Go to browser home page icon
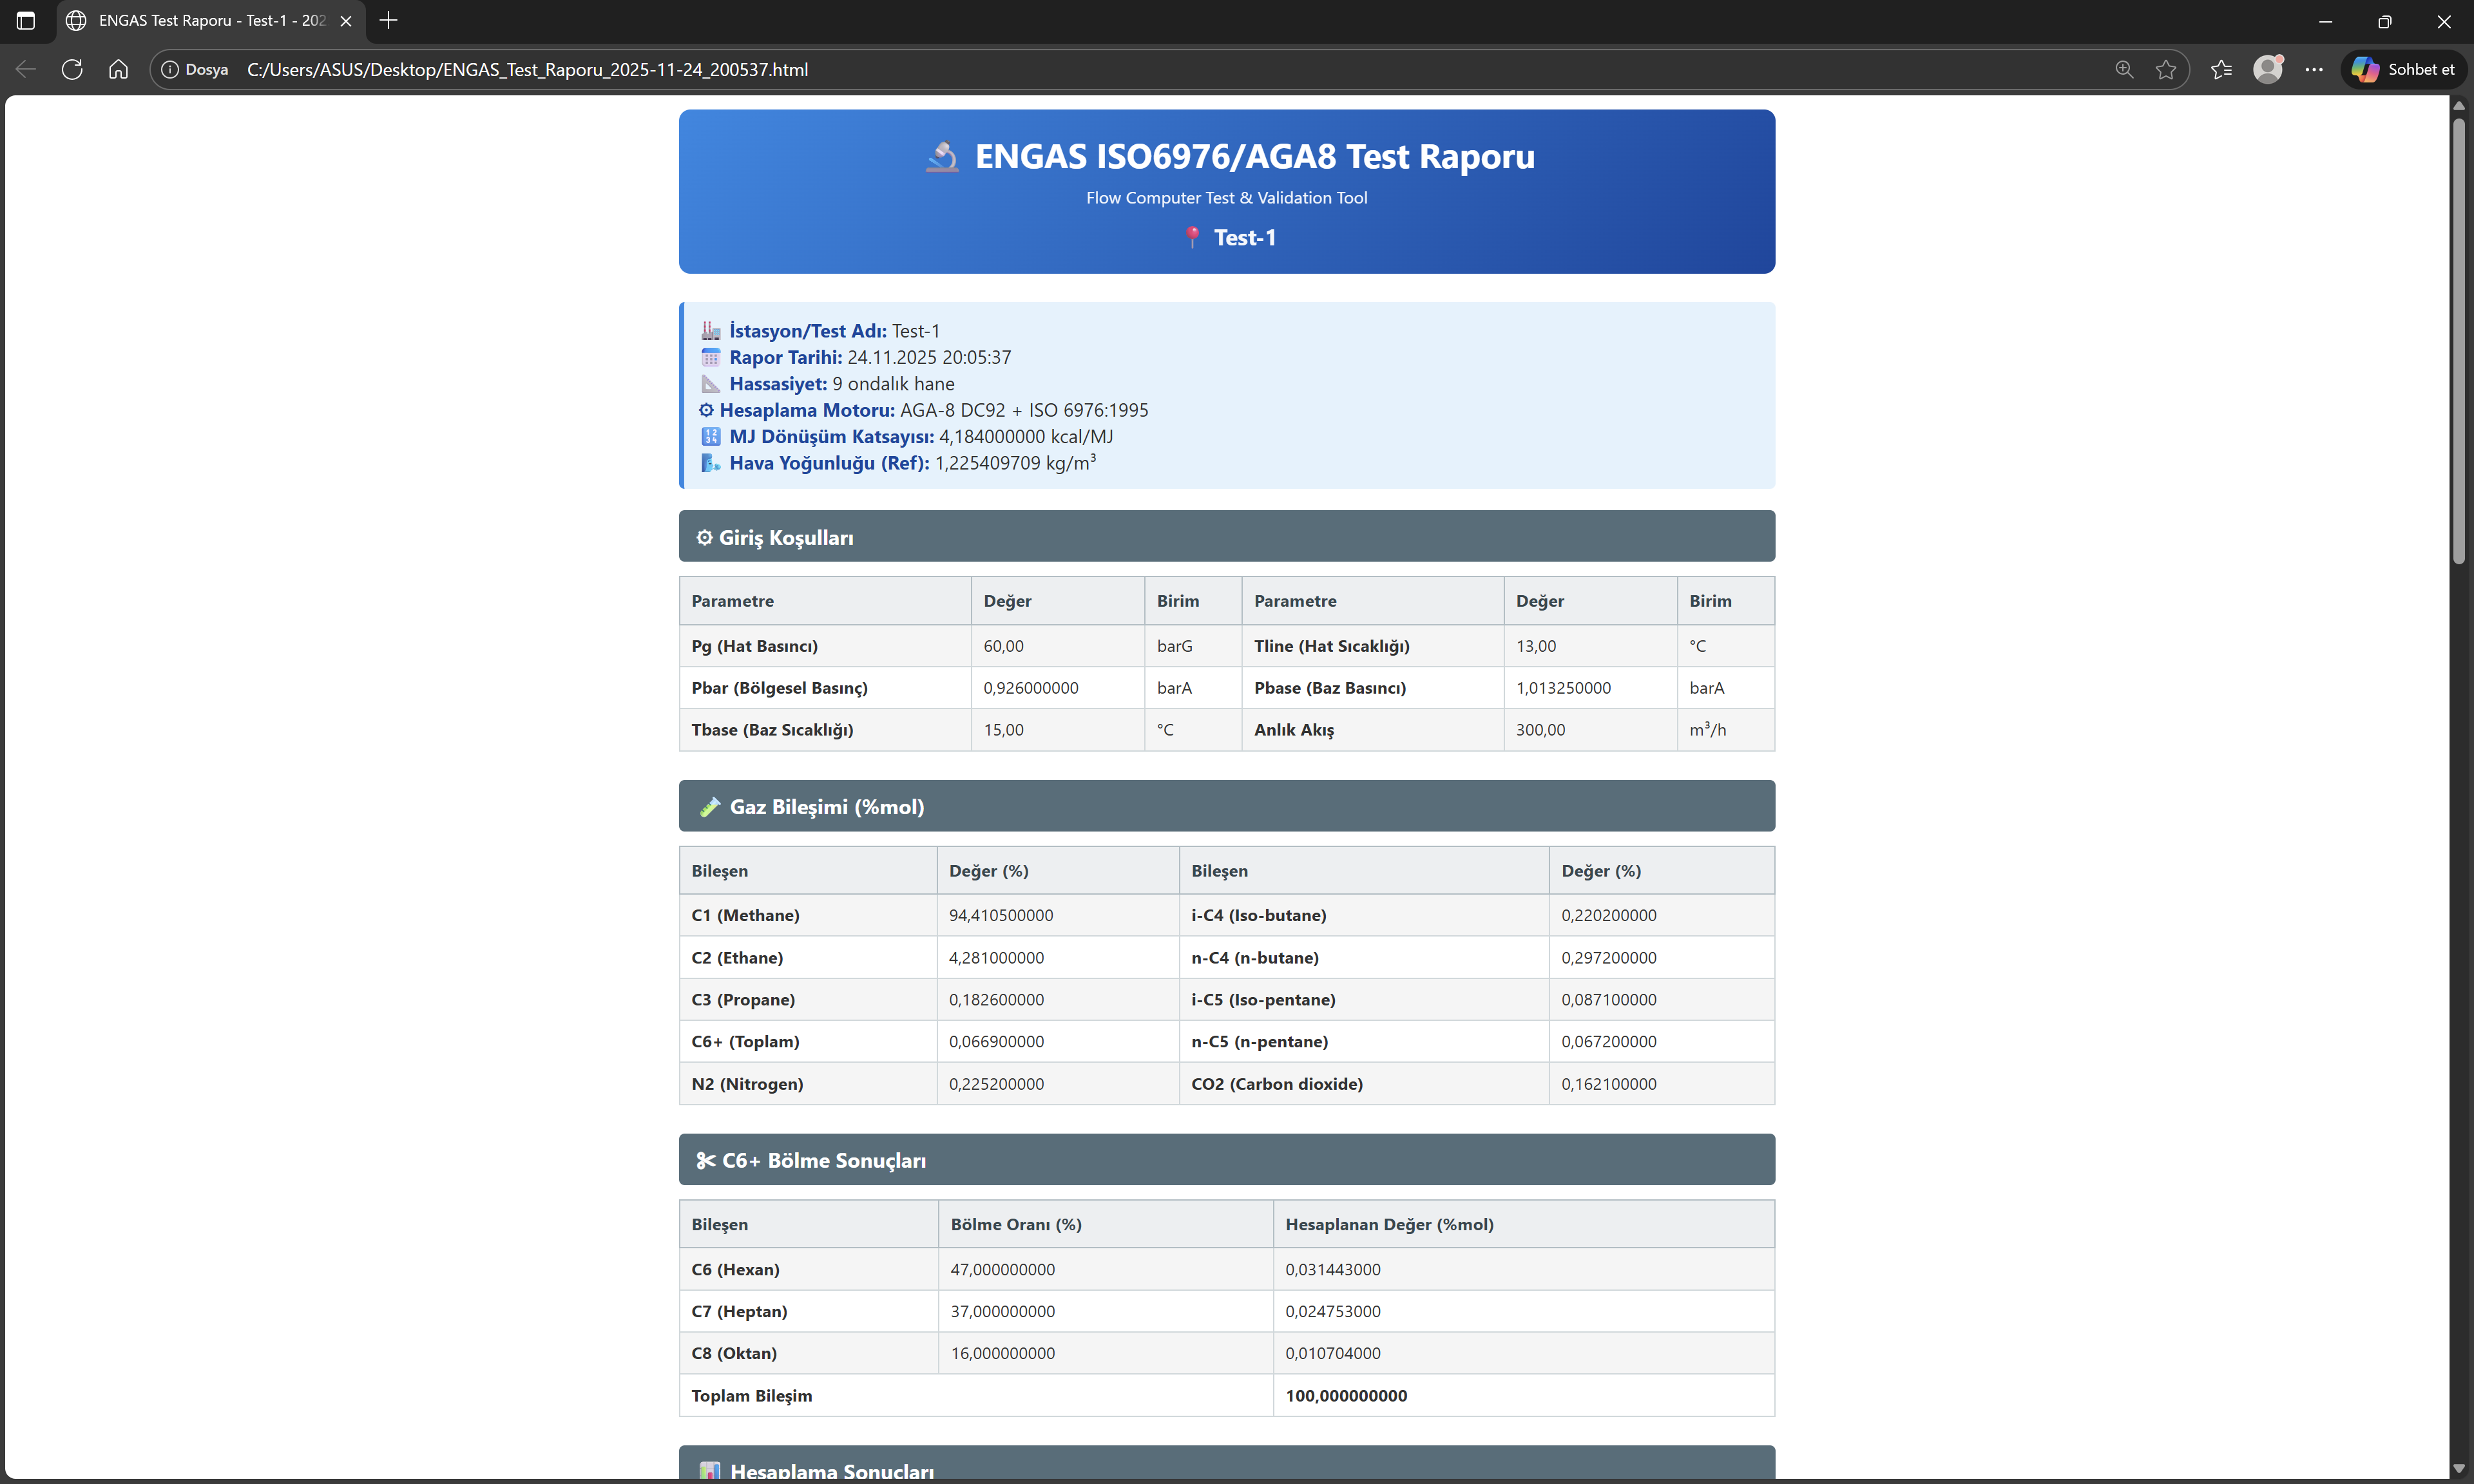The height and width of the screenshot is (1484, 2474). 118,69
